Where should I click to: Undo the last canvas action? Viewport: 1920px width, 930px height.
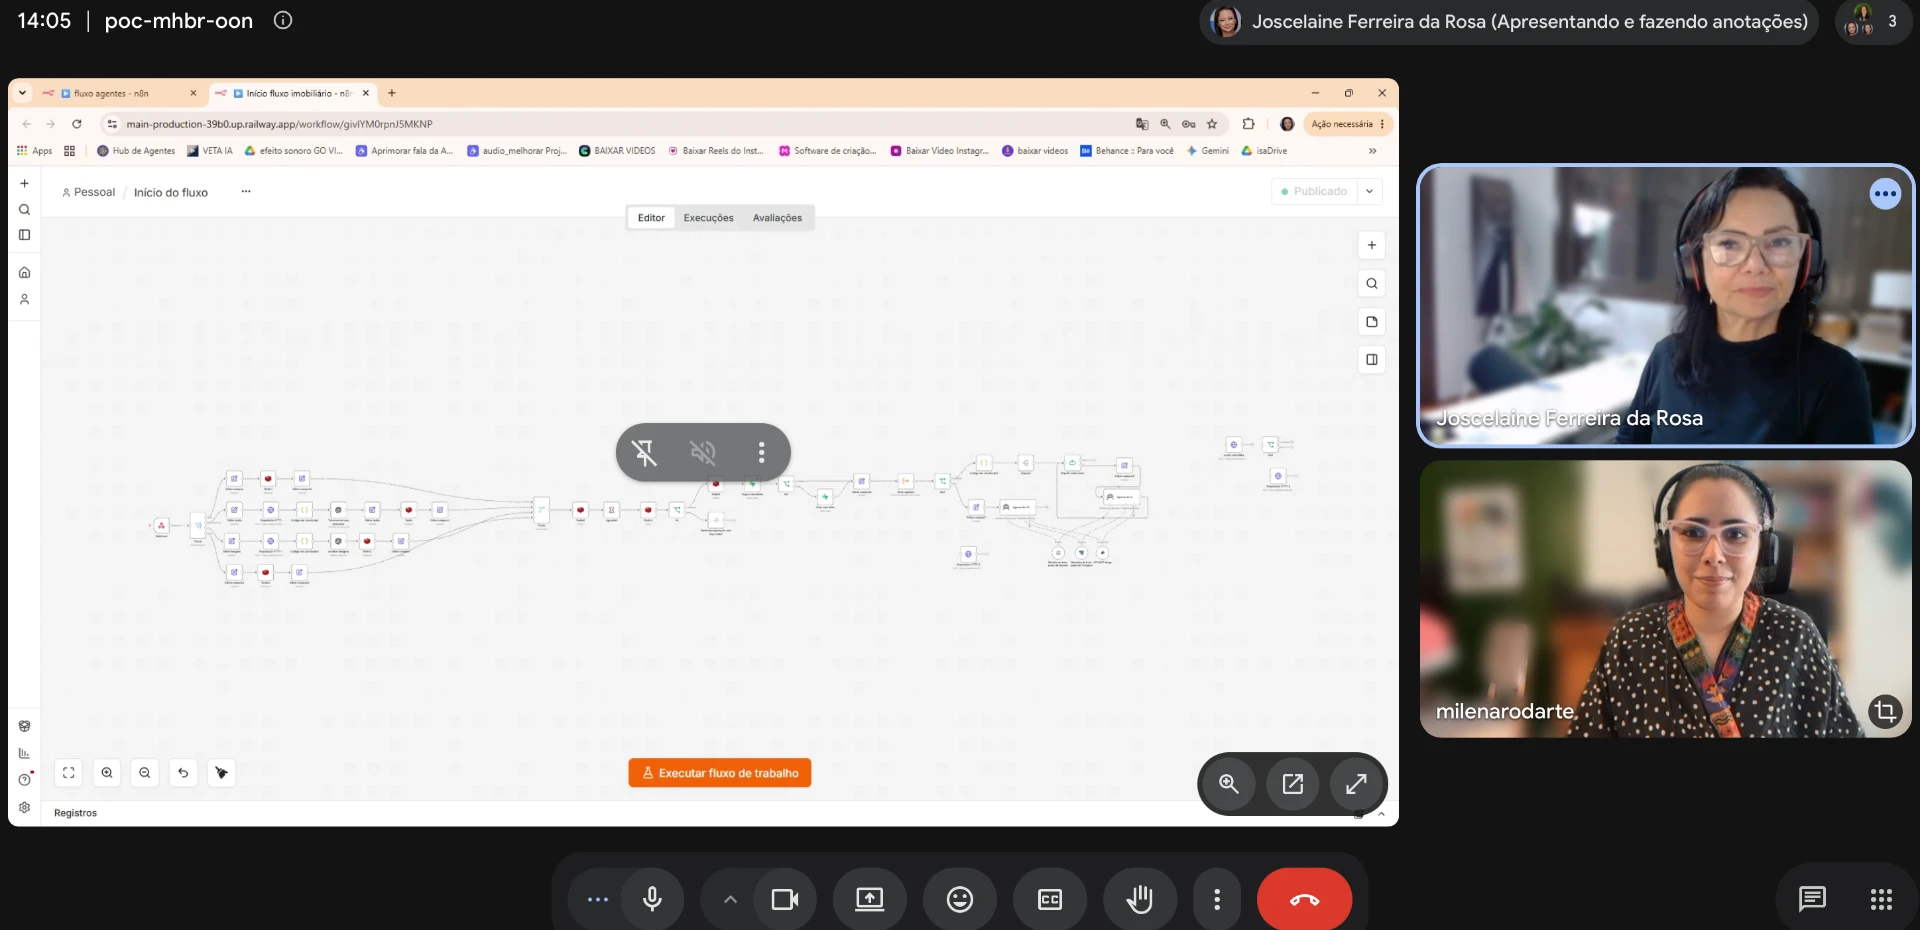183,772
